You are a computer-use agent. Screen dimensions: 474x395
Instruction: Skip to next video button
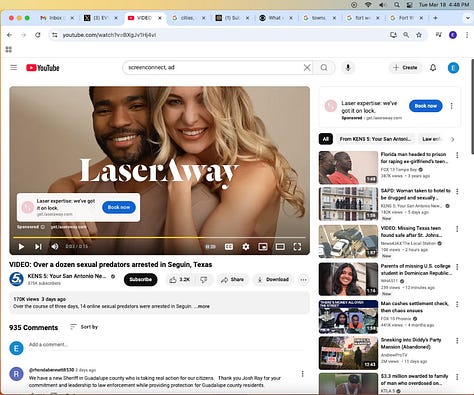click(x=38, y=247)
